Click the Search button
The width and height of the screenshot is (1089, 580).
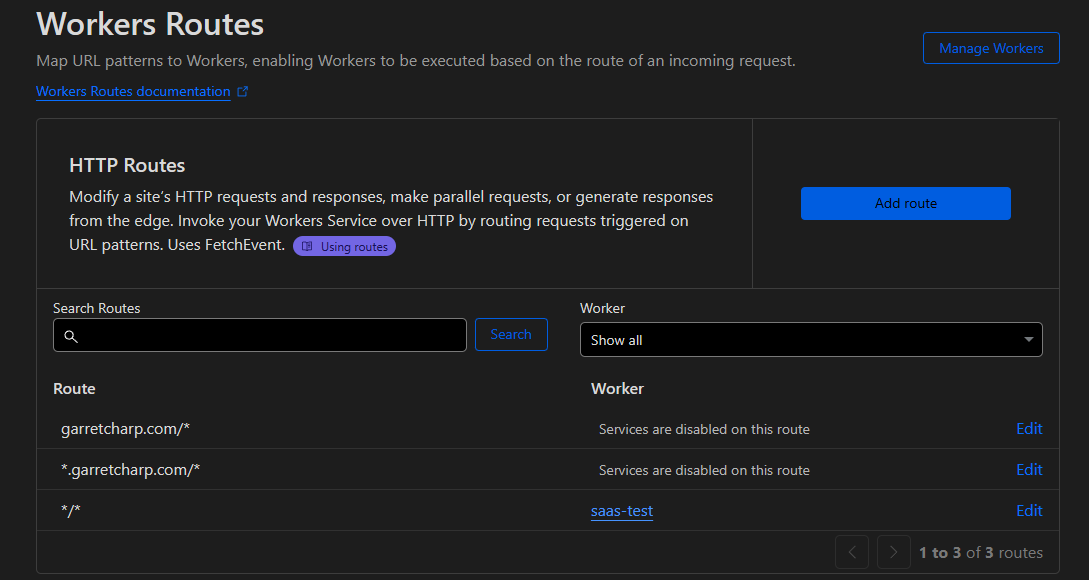(511, 335)
